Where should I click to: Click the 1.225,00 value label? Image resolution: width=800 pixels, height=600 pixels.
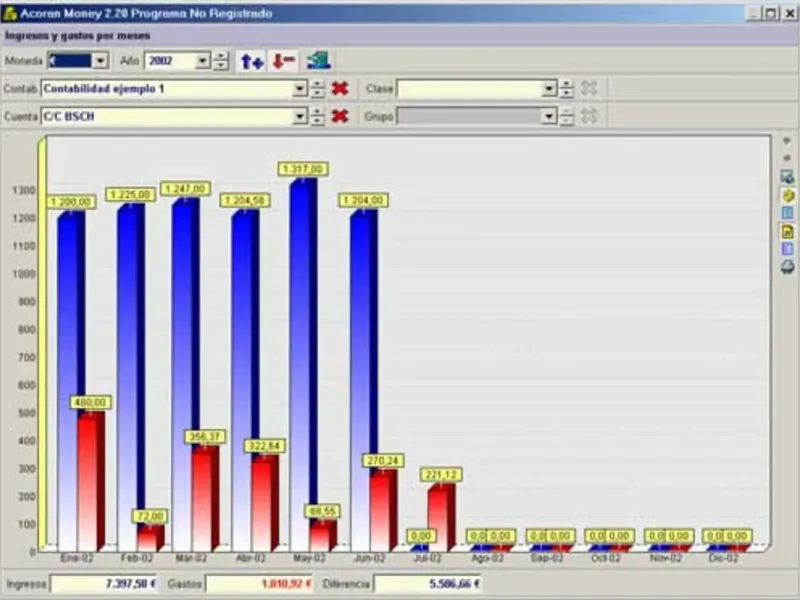click(131, 194)
